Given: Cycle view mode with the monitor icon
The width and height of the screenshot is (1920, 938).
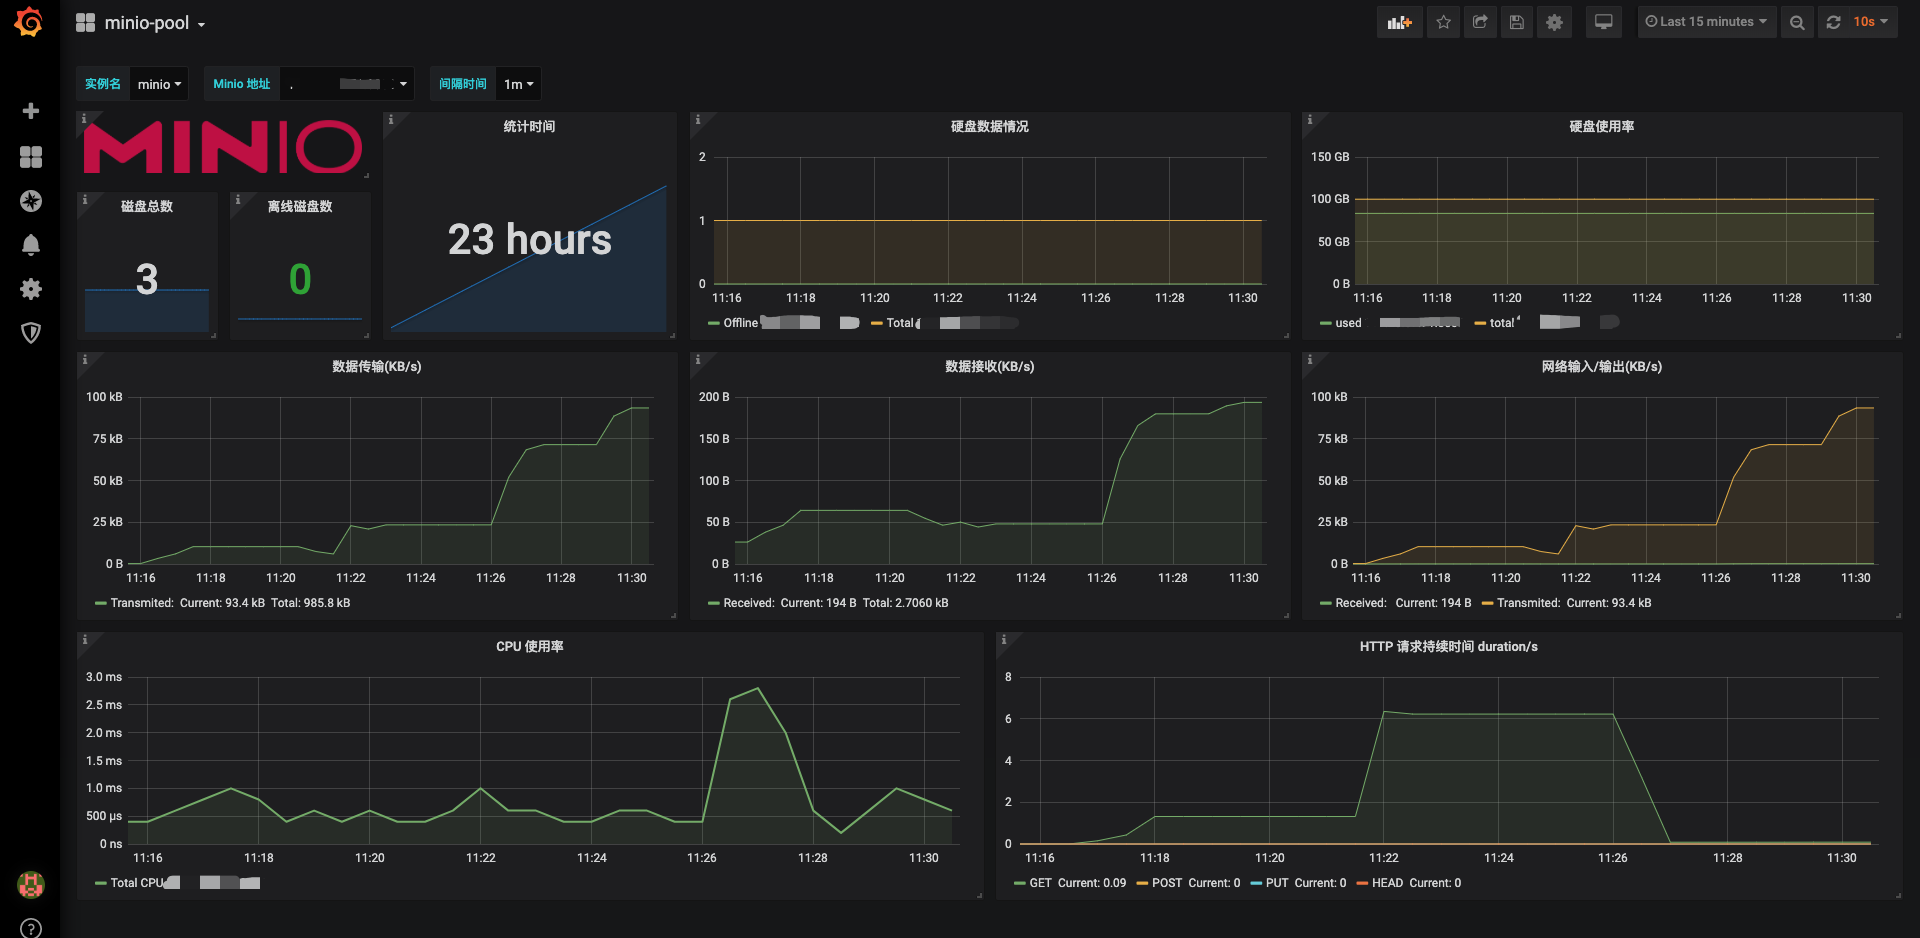Looking at the screenshot, I should 1603,22.
